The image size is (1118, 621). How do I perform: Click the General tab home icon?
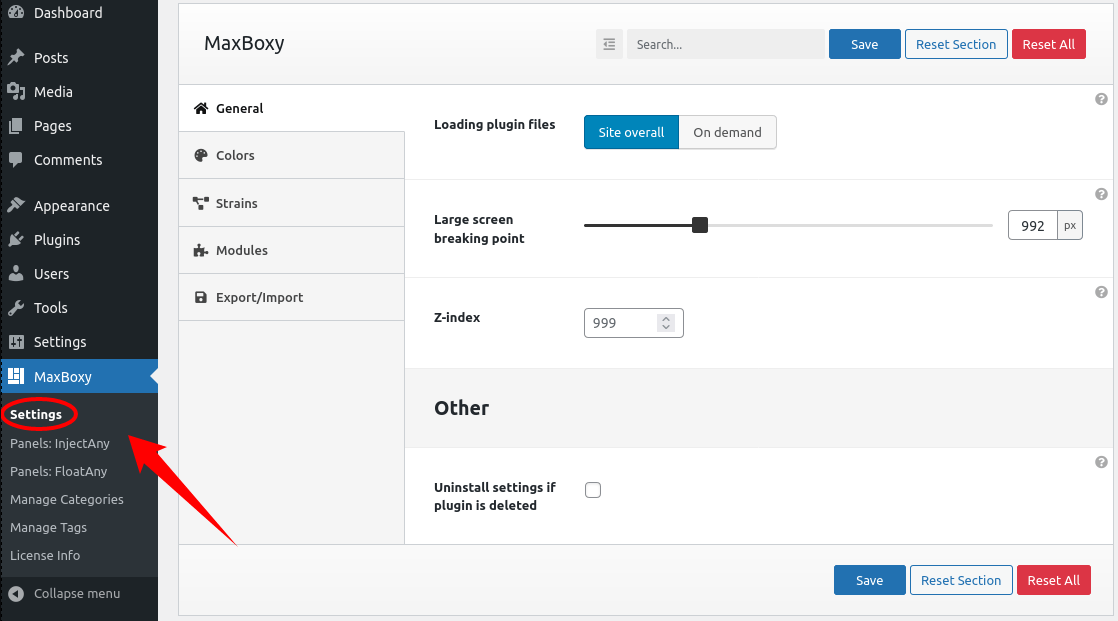pyautogui.click(x=201, y=108)
